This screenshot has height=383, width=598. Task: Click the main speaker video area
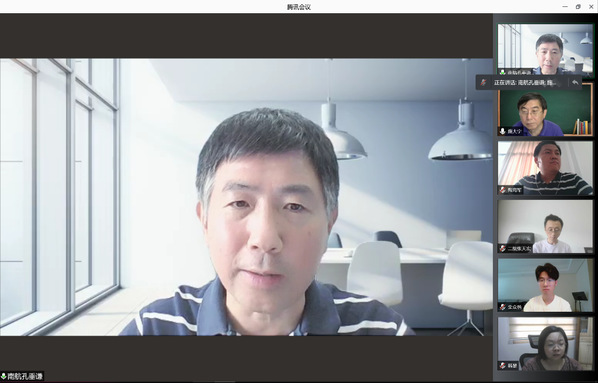[x=246, y=197]
